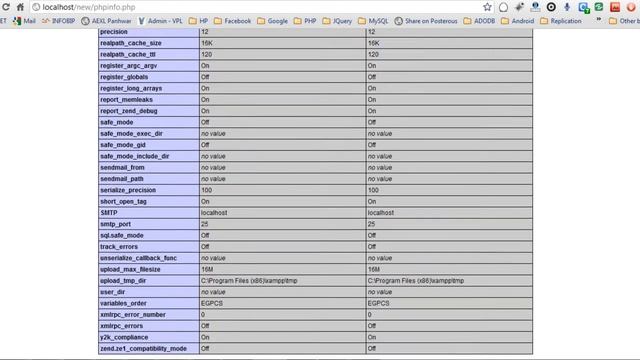Select the 'user_dir' directive cell
Image resolution: width=640 pixels, height=360 pixels.
(149, 292)
